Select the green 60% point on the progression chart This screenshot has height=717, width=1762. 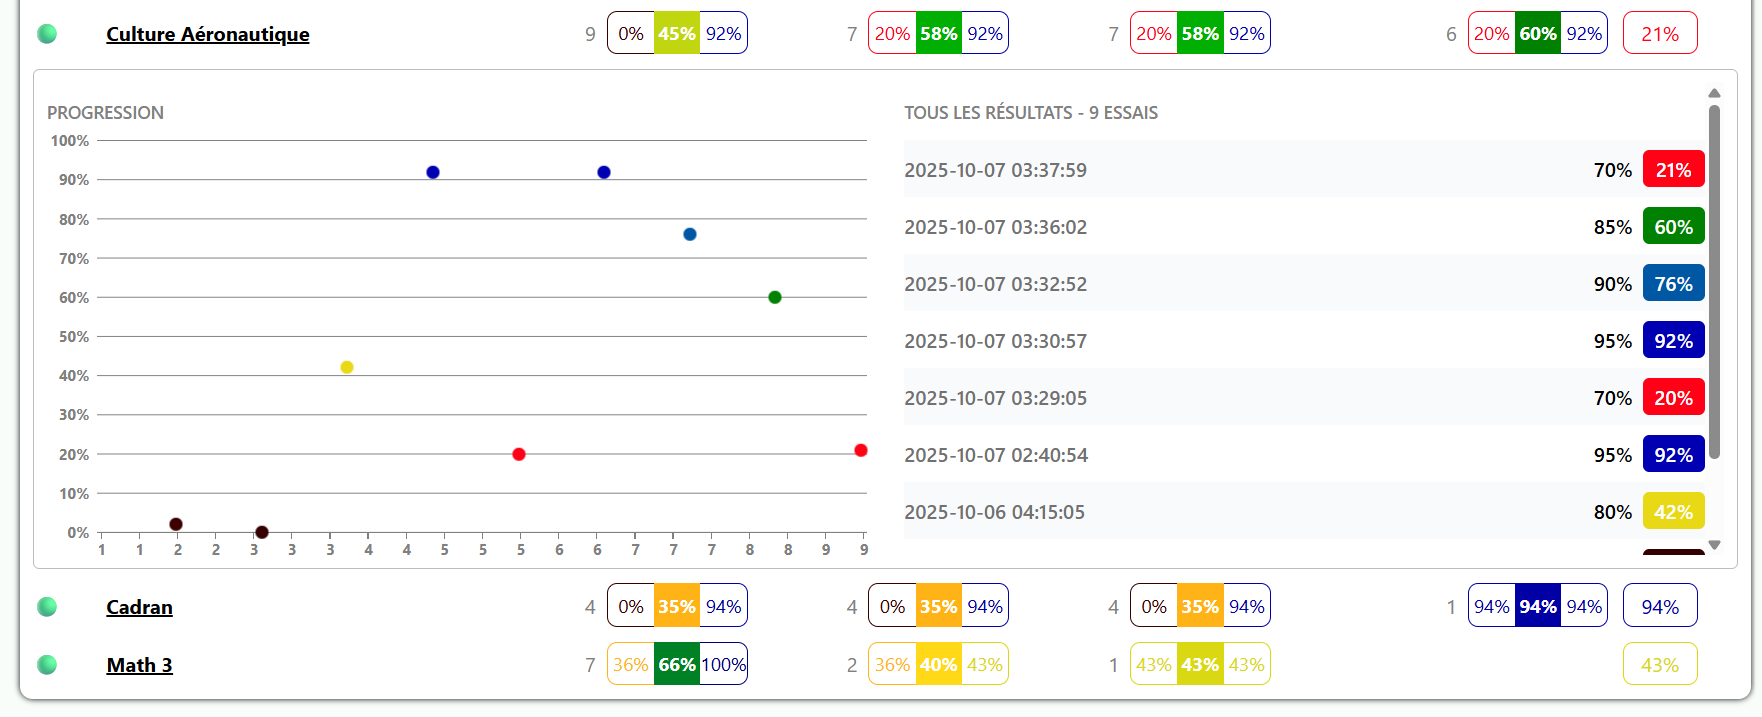click(775, 297)
